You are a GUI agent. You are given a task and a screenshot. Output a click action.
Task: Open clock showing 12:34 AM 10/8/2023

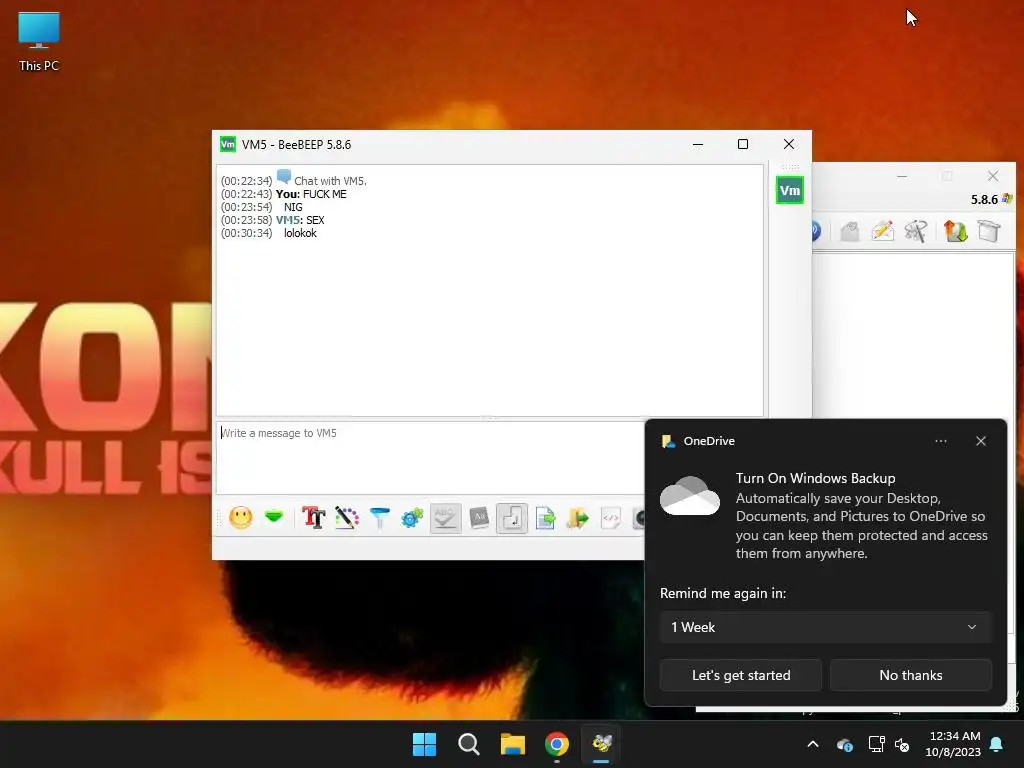[953, 744]
